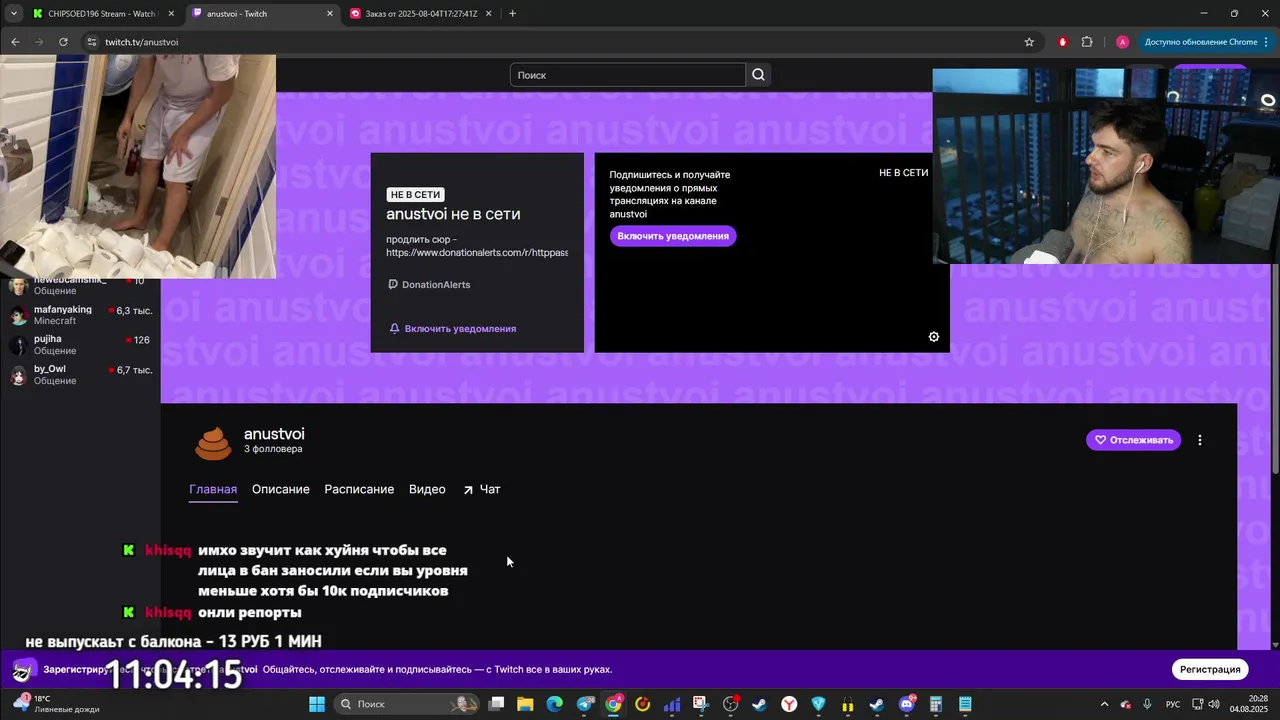1280x720 pixels.
Task: Open Calculator from the taskbar
Action: click(936, 704)
